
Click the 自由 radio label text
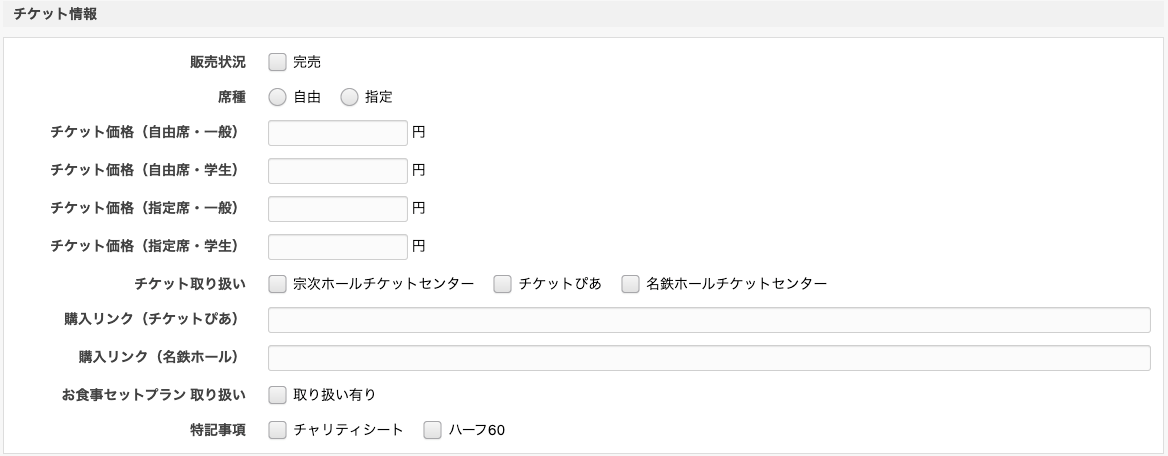(307, 97)
